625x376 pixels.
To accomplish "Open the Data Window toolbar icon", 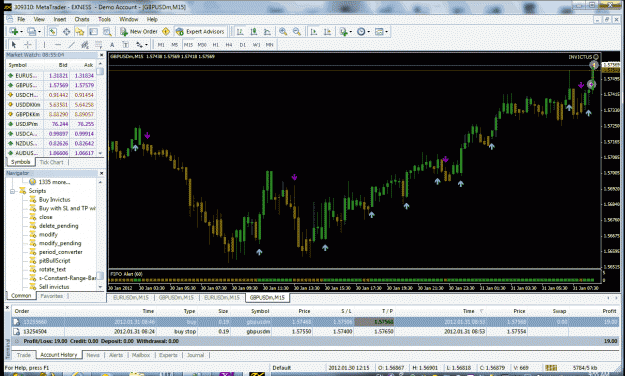I will 66,31.
